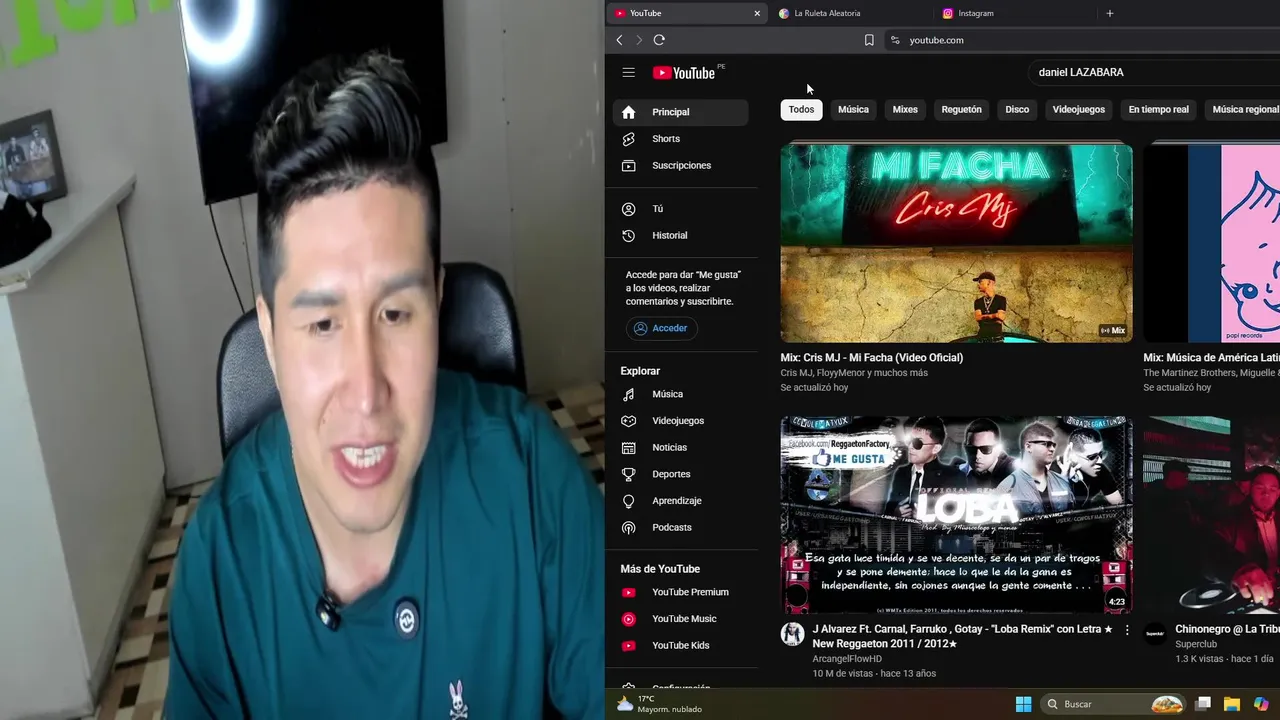Go to Principal home section

click(680, 112)
